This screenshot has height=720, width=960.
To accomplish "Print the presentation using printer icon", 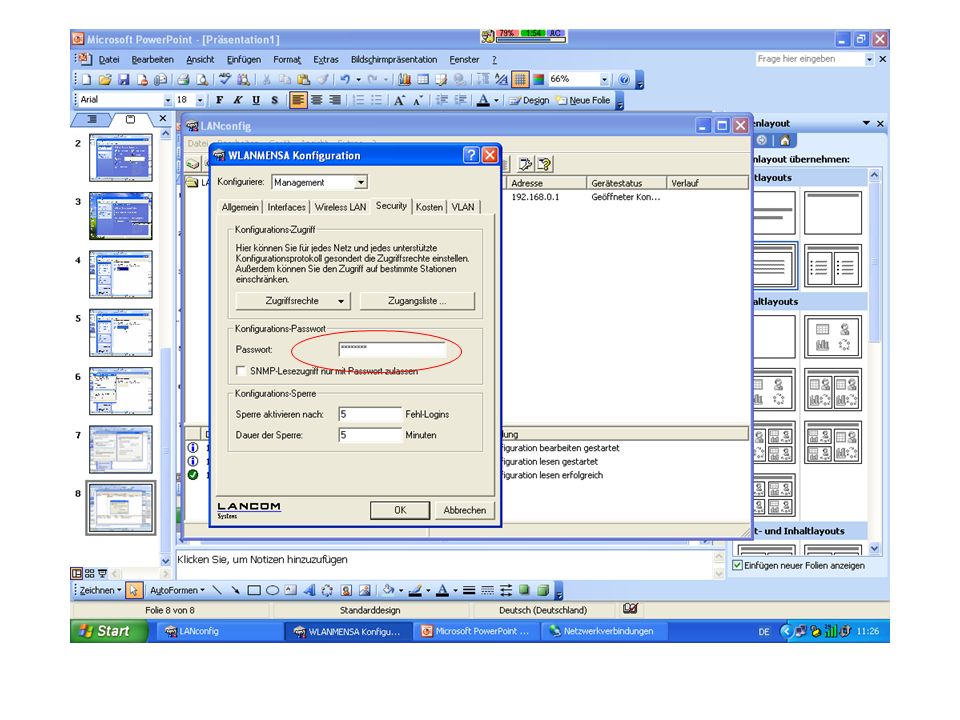I will point(183,80).
